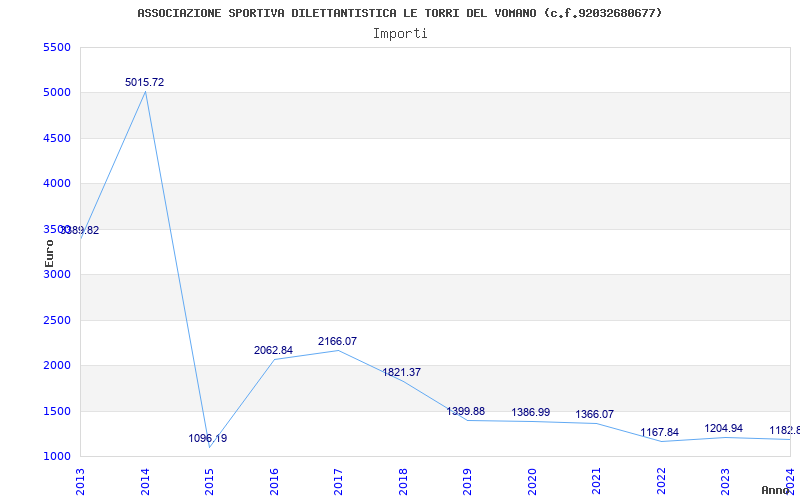Select the 1366.07 data label

coord(595,414)
